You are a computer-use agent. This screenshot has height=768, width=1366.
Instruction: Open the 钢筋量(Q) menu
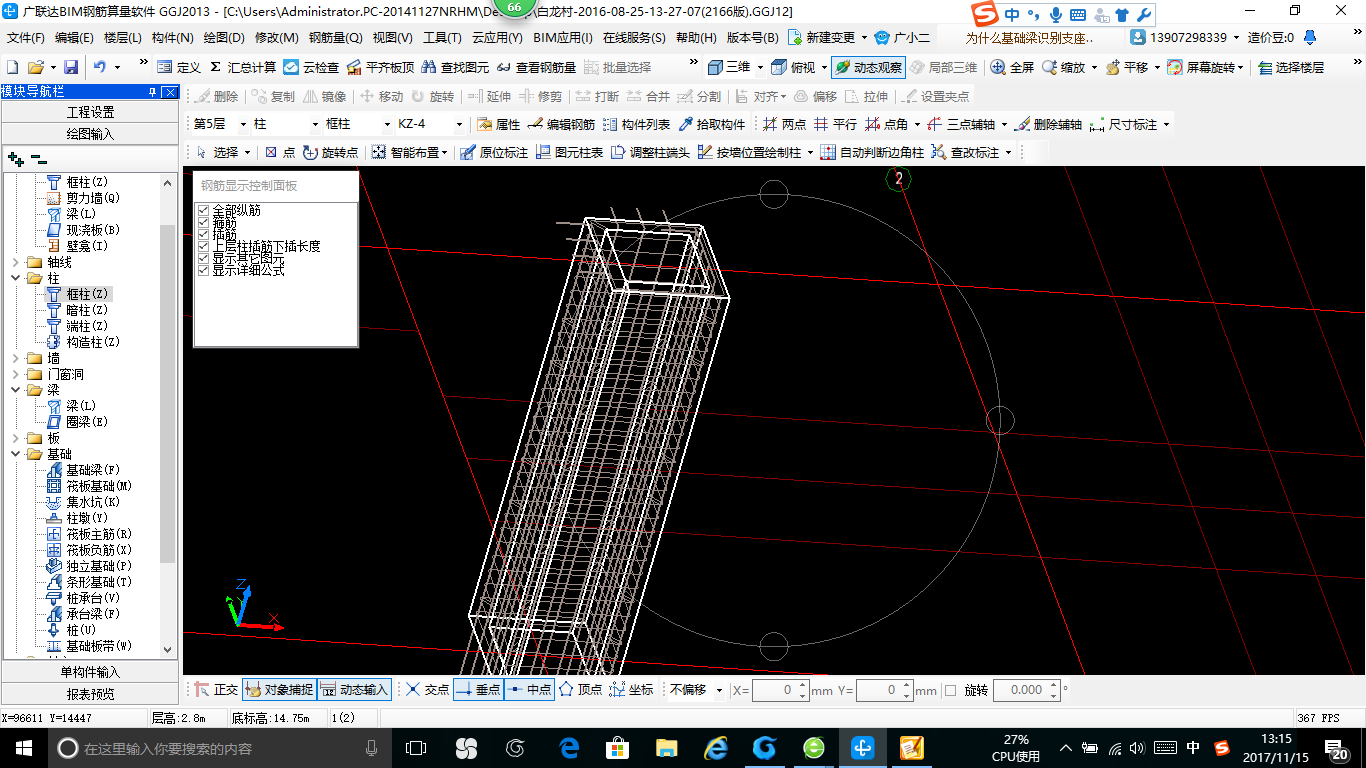[335, 38]
